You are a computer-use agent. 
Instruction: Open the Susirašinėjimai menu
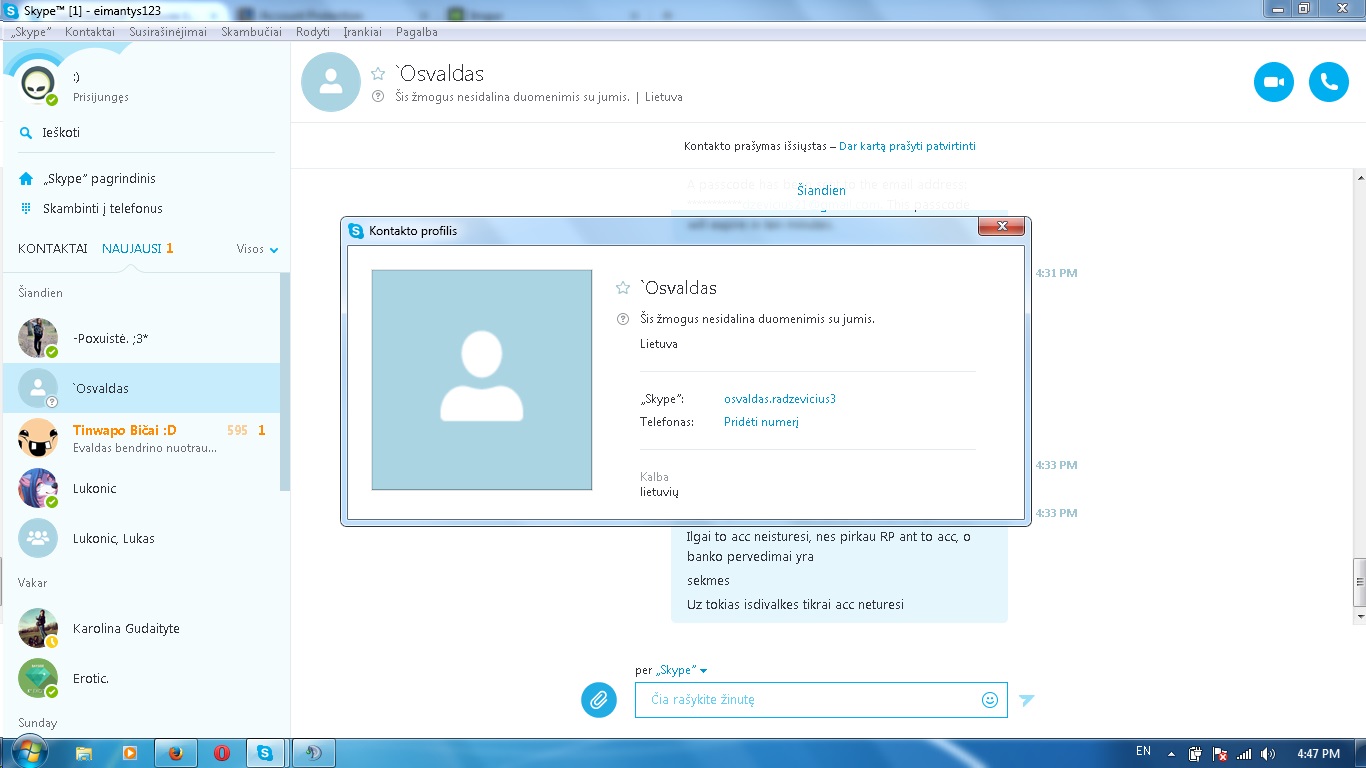click(x=168, y=32)
